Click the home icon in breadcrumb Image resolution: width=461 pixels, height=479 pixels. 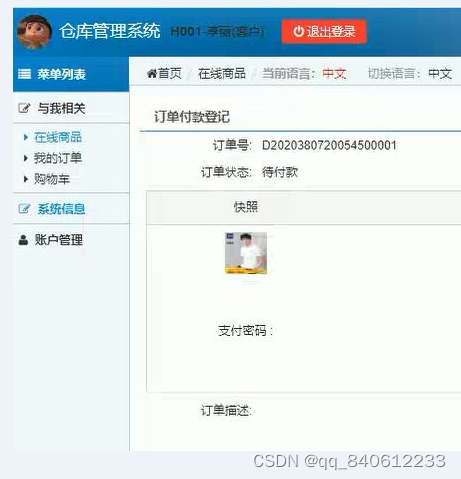(x=152, y=73)
